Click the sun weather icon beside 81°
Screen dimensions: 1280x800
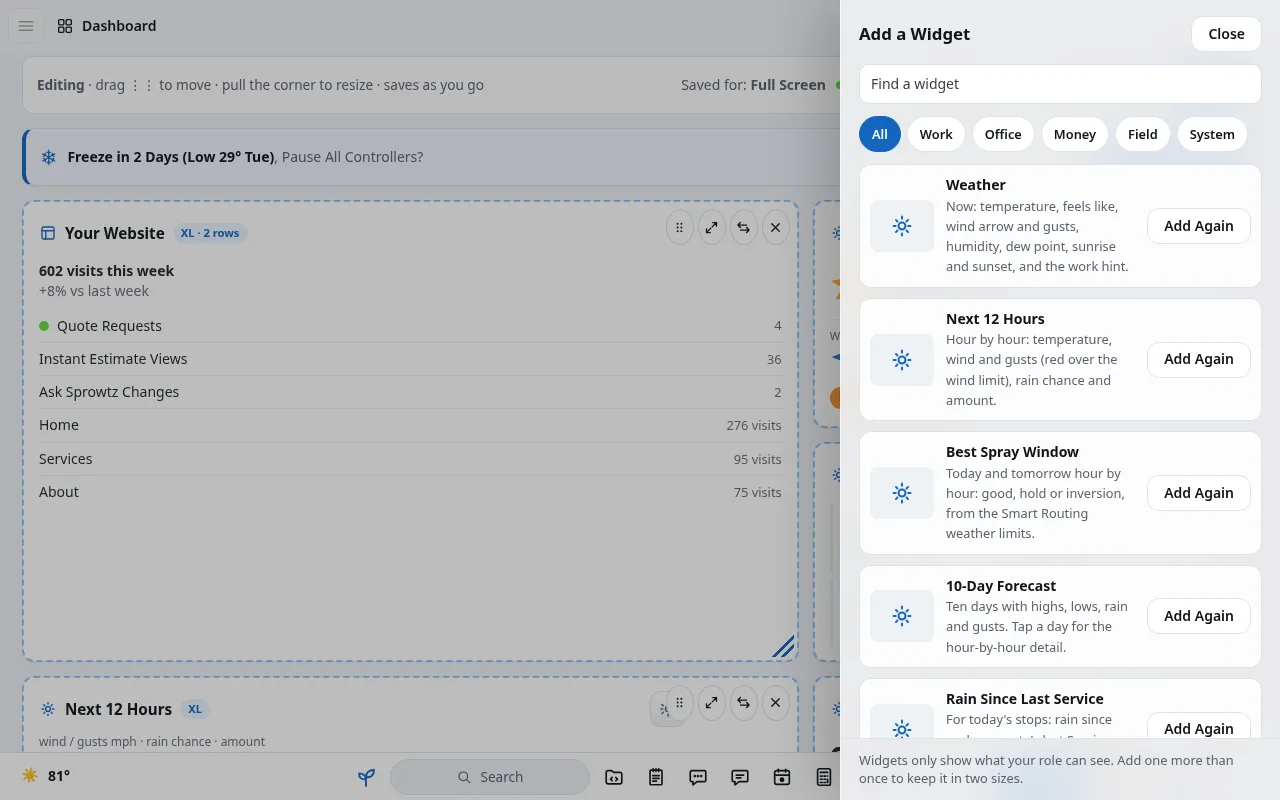click(30, 776)
